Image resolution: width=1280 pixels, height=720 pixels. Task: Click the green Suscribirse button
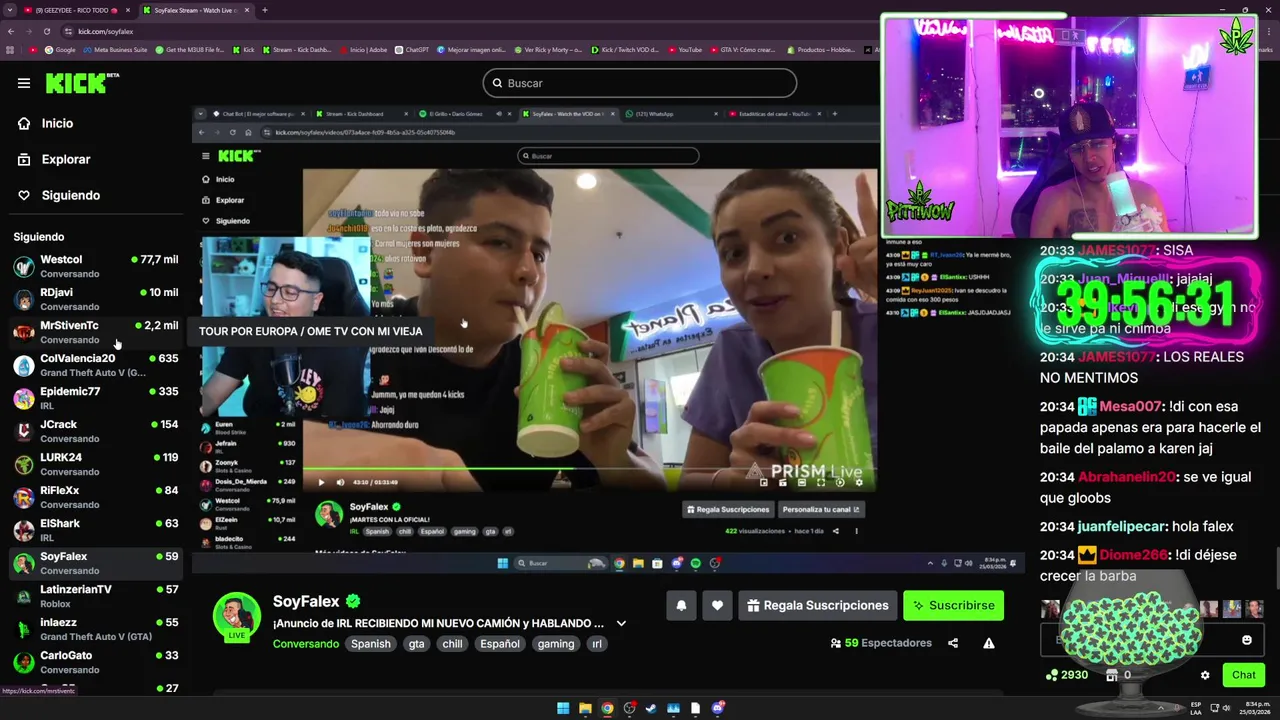click(x=953, y=605)
